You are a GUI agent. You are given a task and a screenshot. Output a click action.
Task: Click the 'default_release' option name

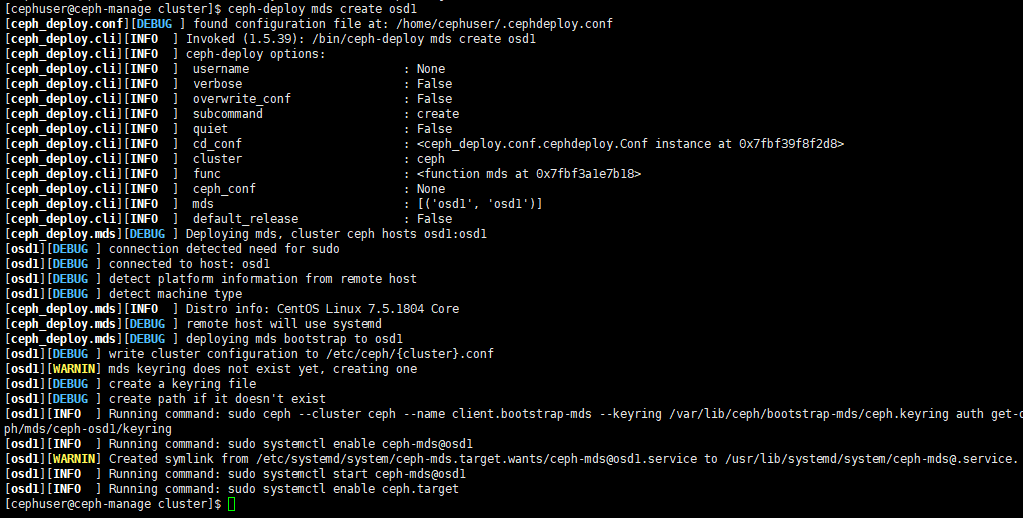[245, 219]
